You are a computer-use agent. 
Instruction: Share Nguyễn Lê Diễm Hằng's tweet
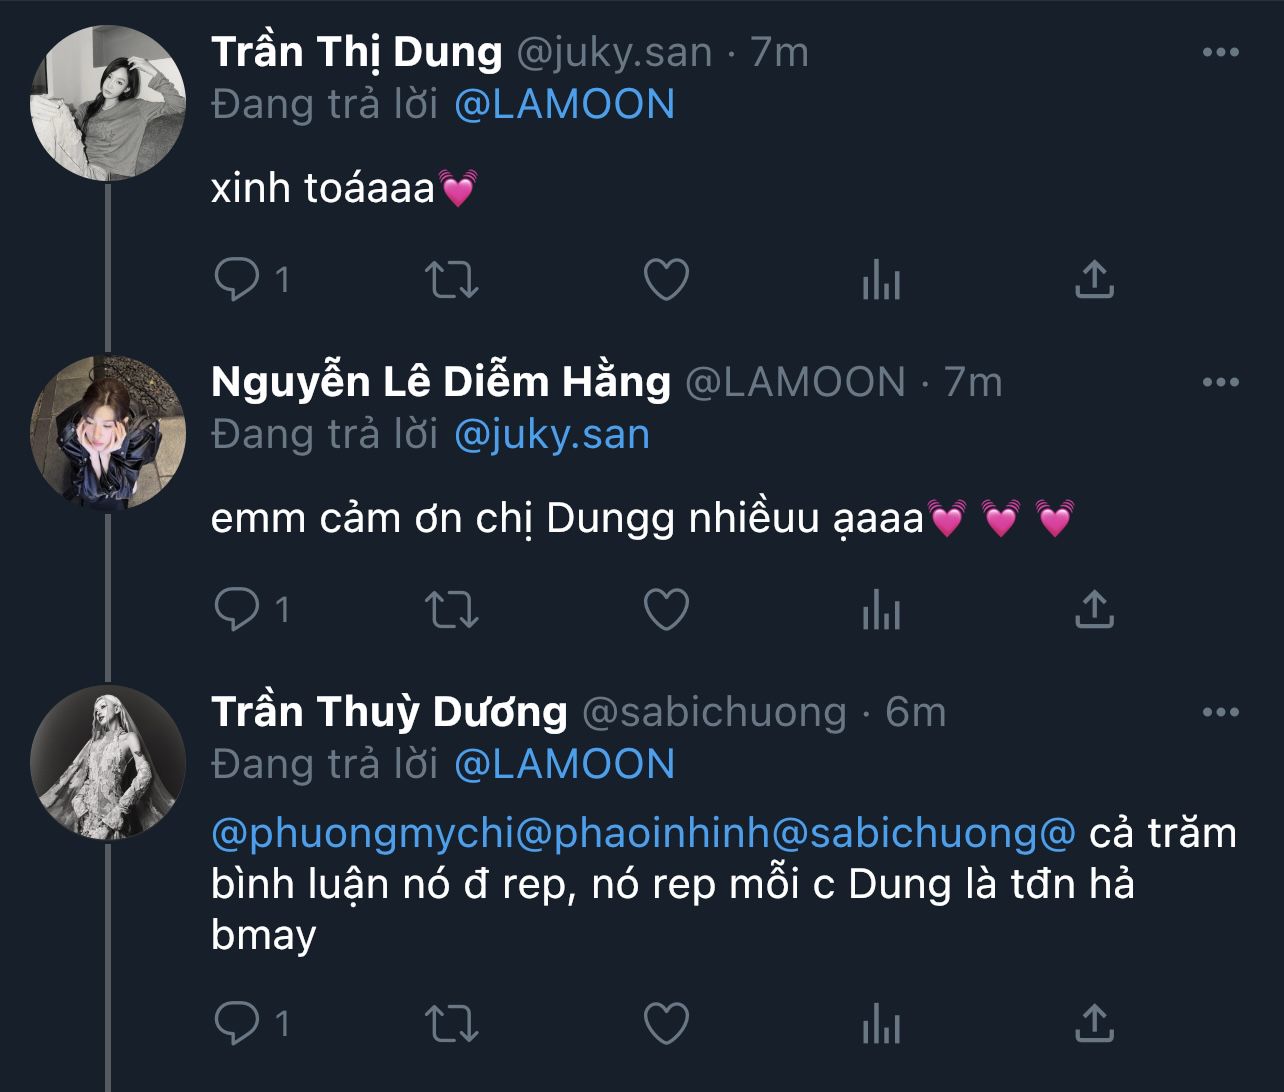pos(1094,608)
